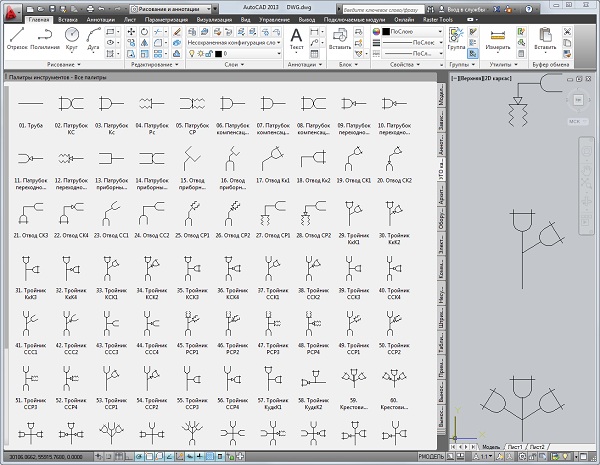The height and width of the screenshot is (465, 600).
Task: Switch to the Лист1 layout tab
Action: [516, 446]
